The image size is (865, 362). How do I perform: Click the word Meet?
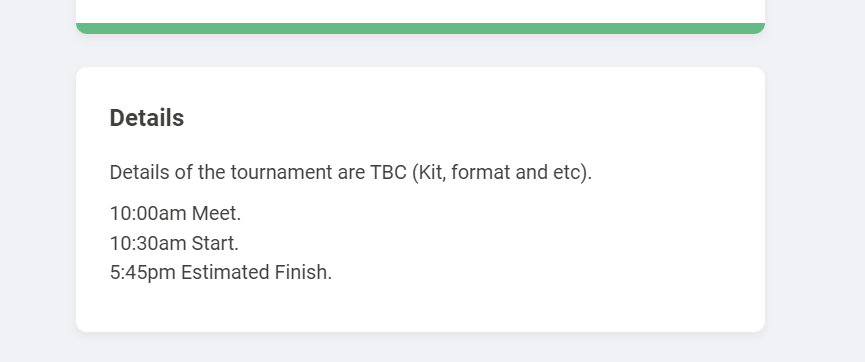coord(216,213)
